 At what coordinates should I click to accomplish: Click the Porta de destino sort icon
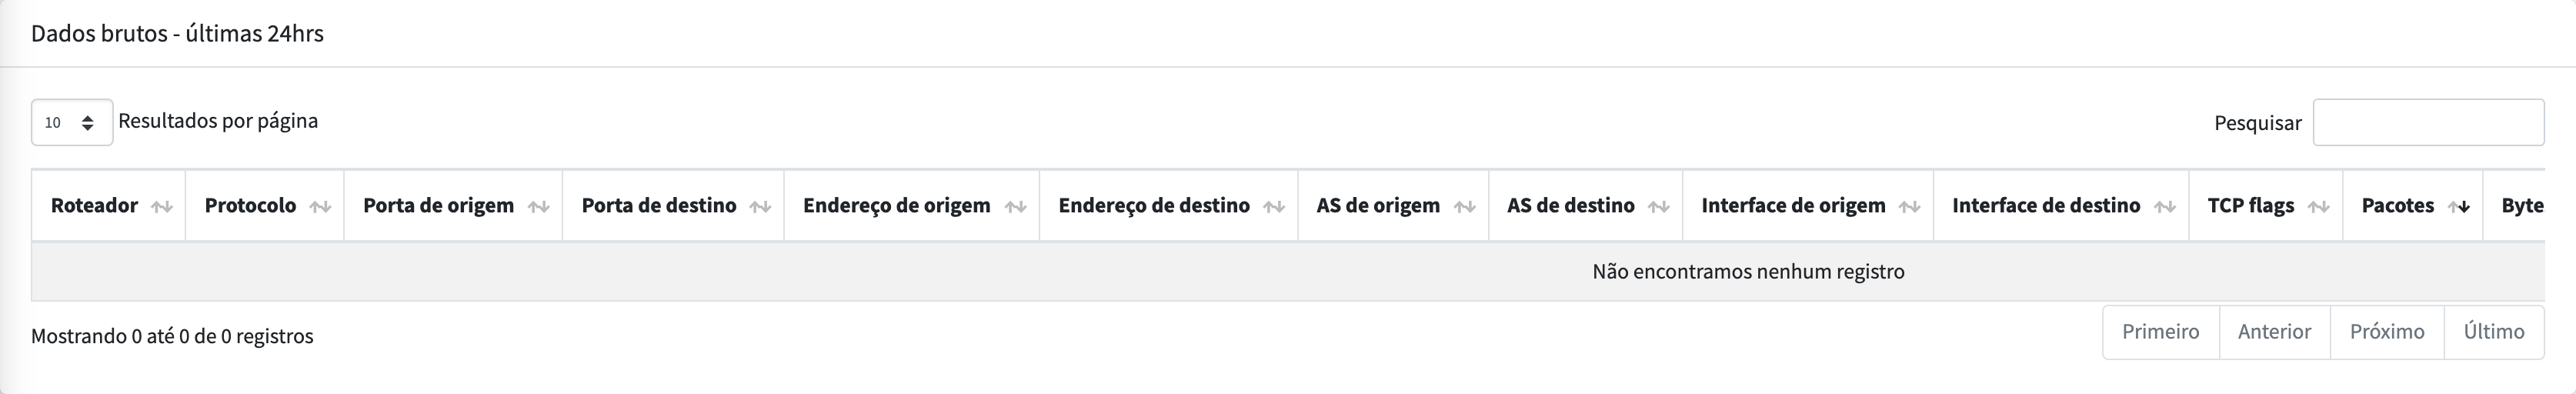[x=760, y=207]
